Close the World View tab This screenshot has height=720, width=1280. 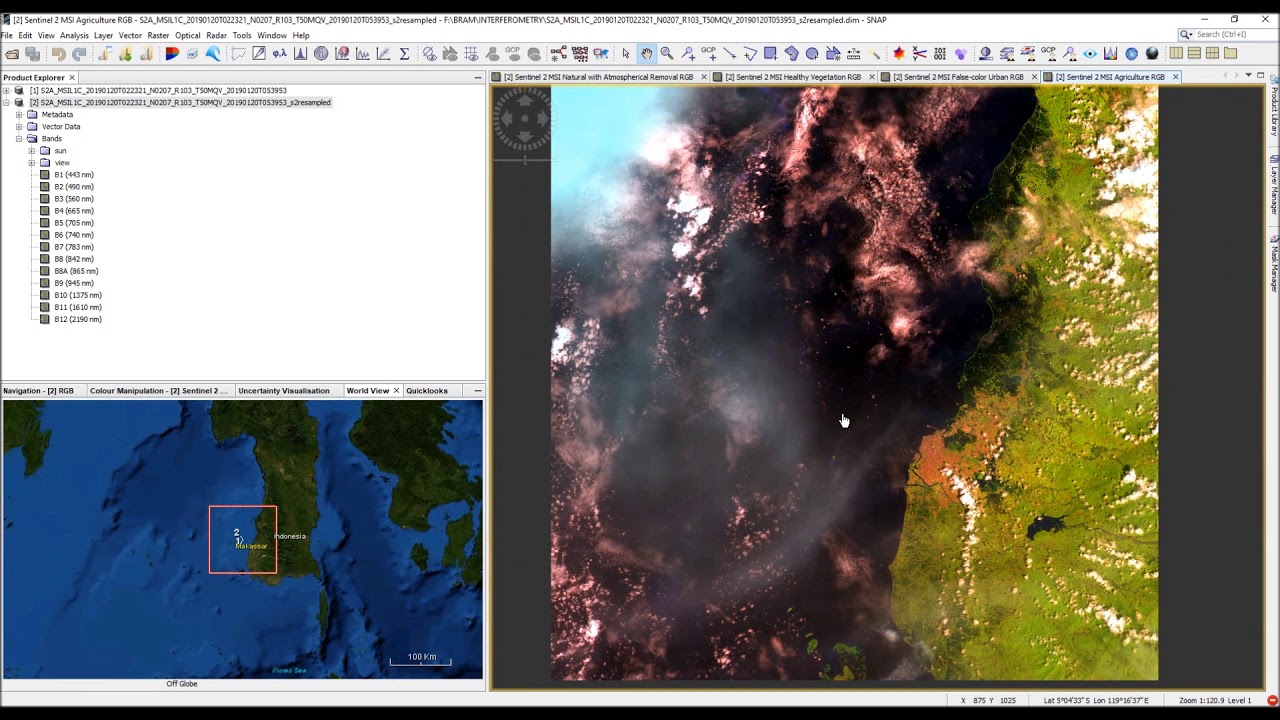396,391
